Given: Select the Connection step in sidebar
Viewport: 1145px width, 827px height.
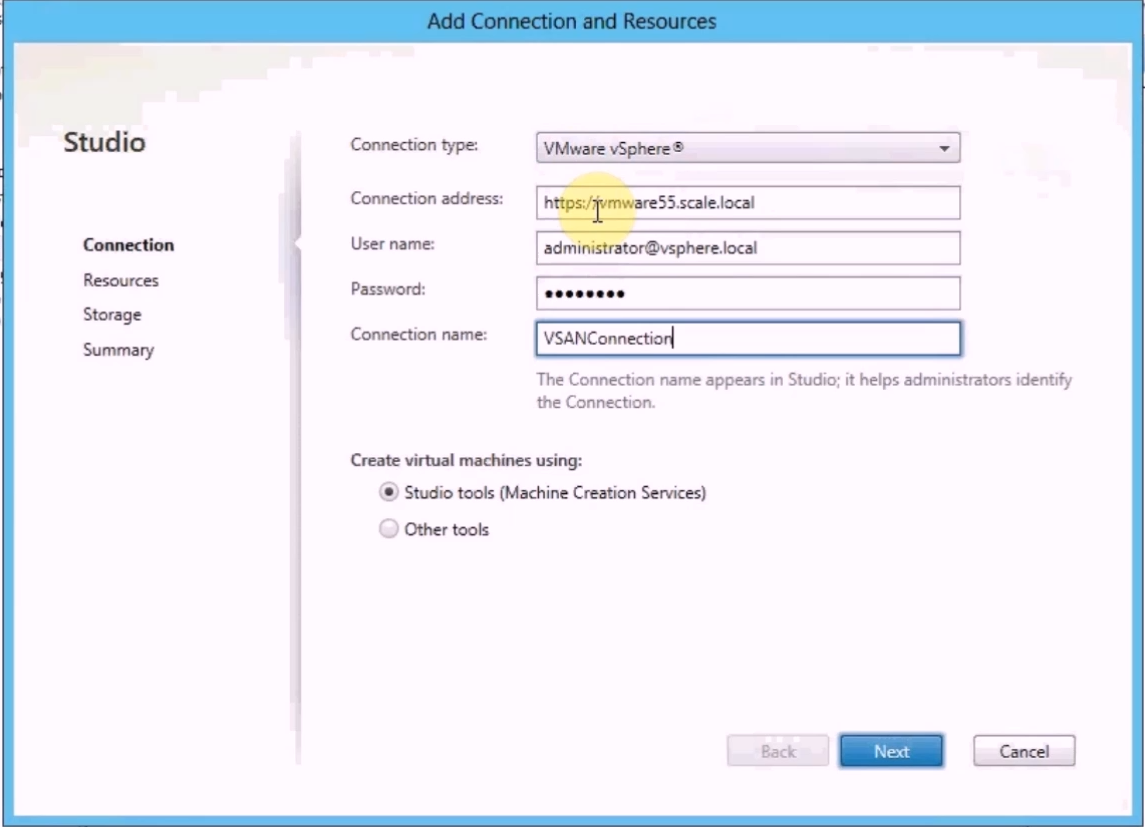Looking at the screenshot, I should coord(128,245).
